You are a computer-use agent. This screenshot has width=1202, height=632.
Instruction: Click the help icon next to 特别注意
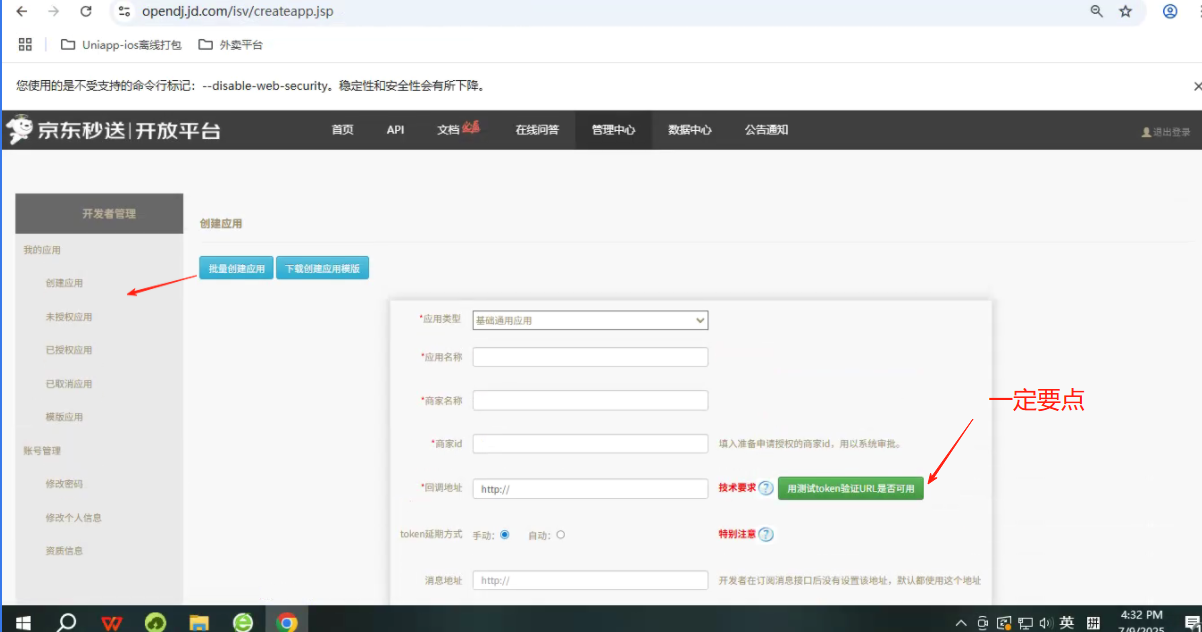click(x=766, y=534)
